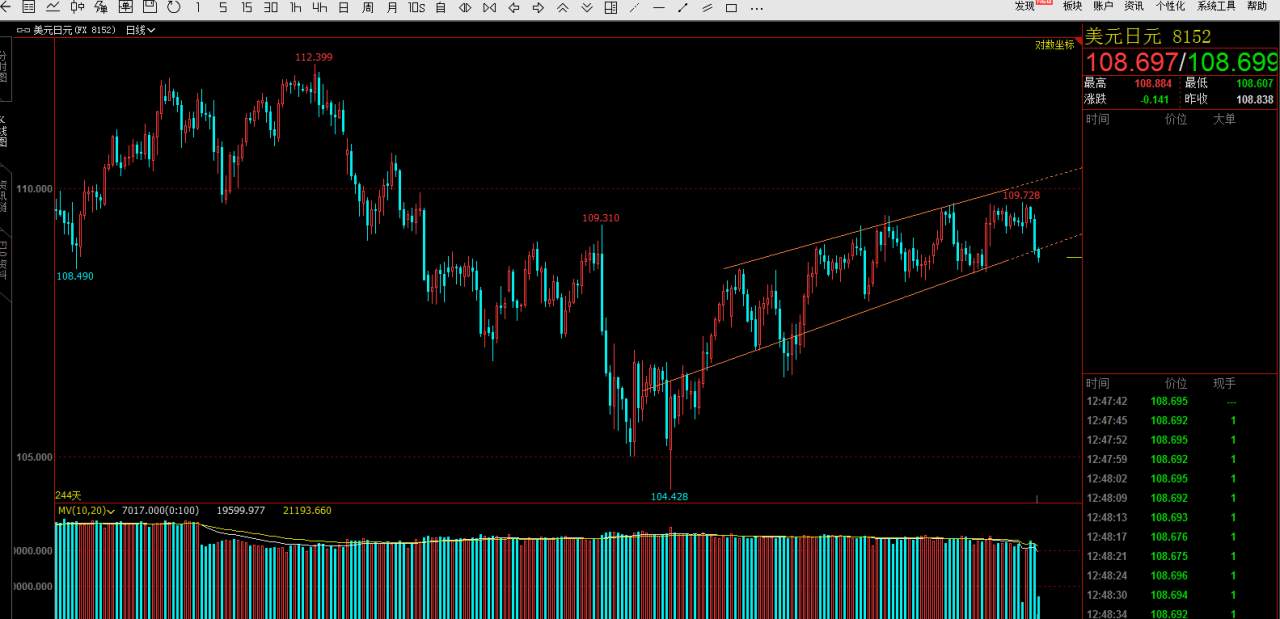Select the custom period 自 button
Image resolution: width=1280 pixels, height=619 pixels.
point(440,7)
